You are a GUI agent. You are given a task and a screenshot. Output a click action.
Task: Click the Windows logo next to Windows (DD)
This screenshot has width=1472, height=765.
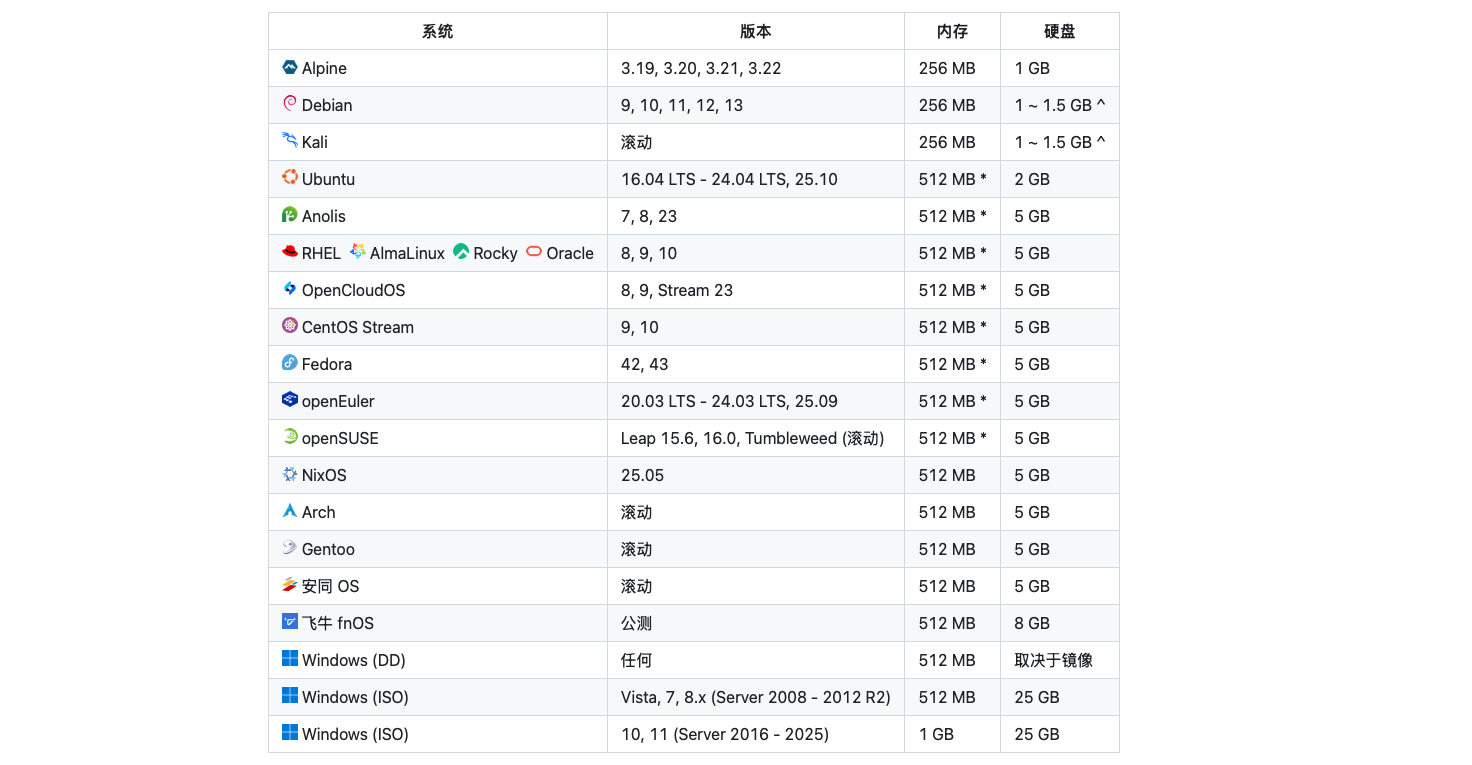coord(288,659)
